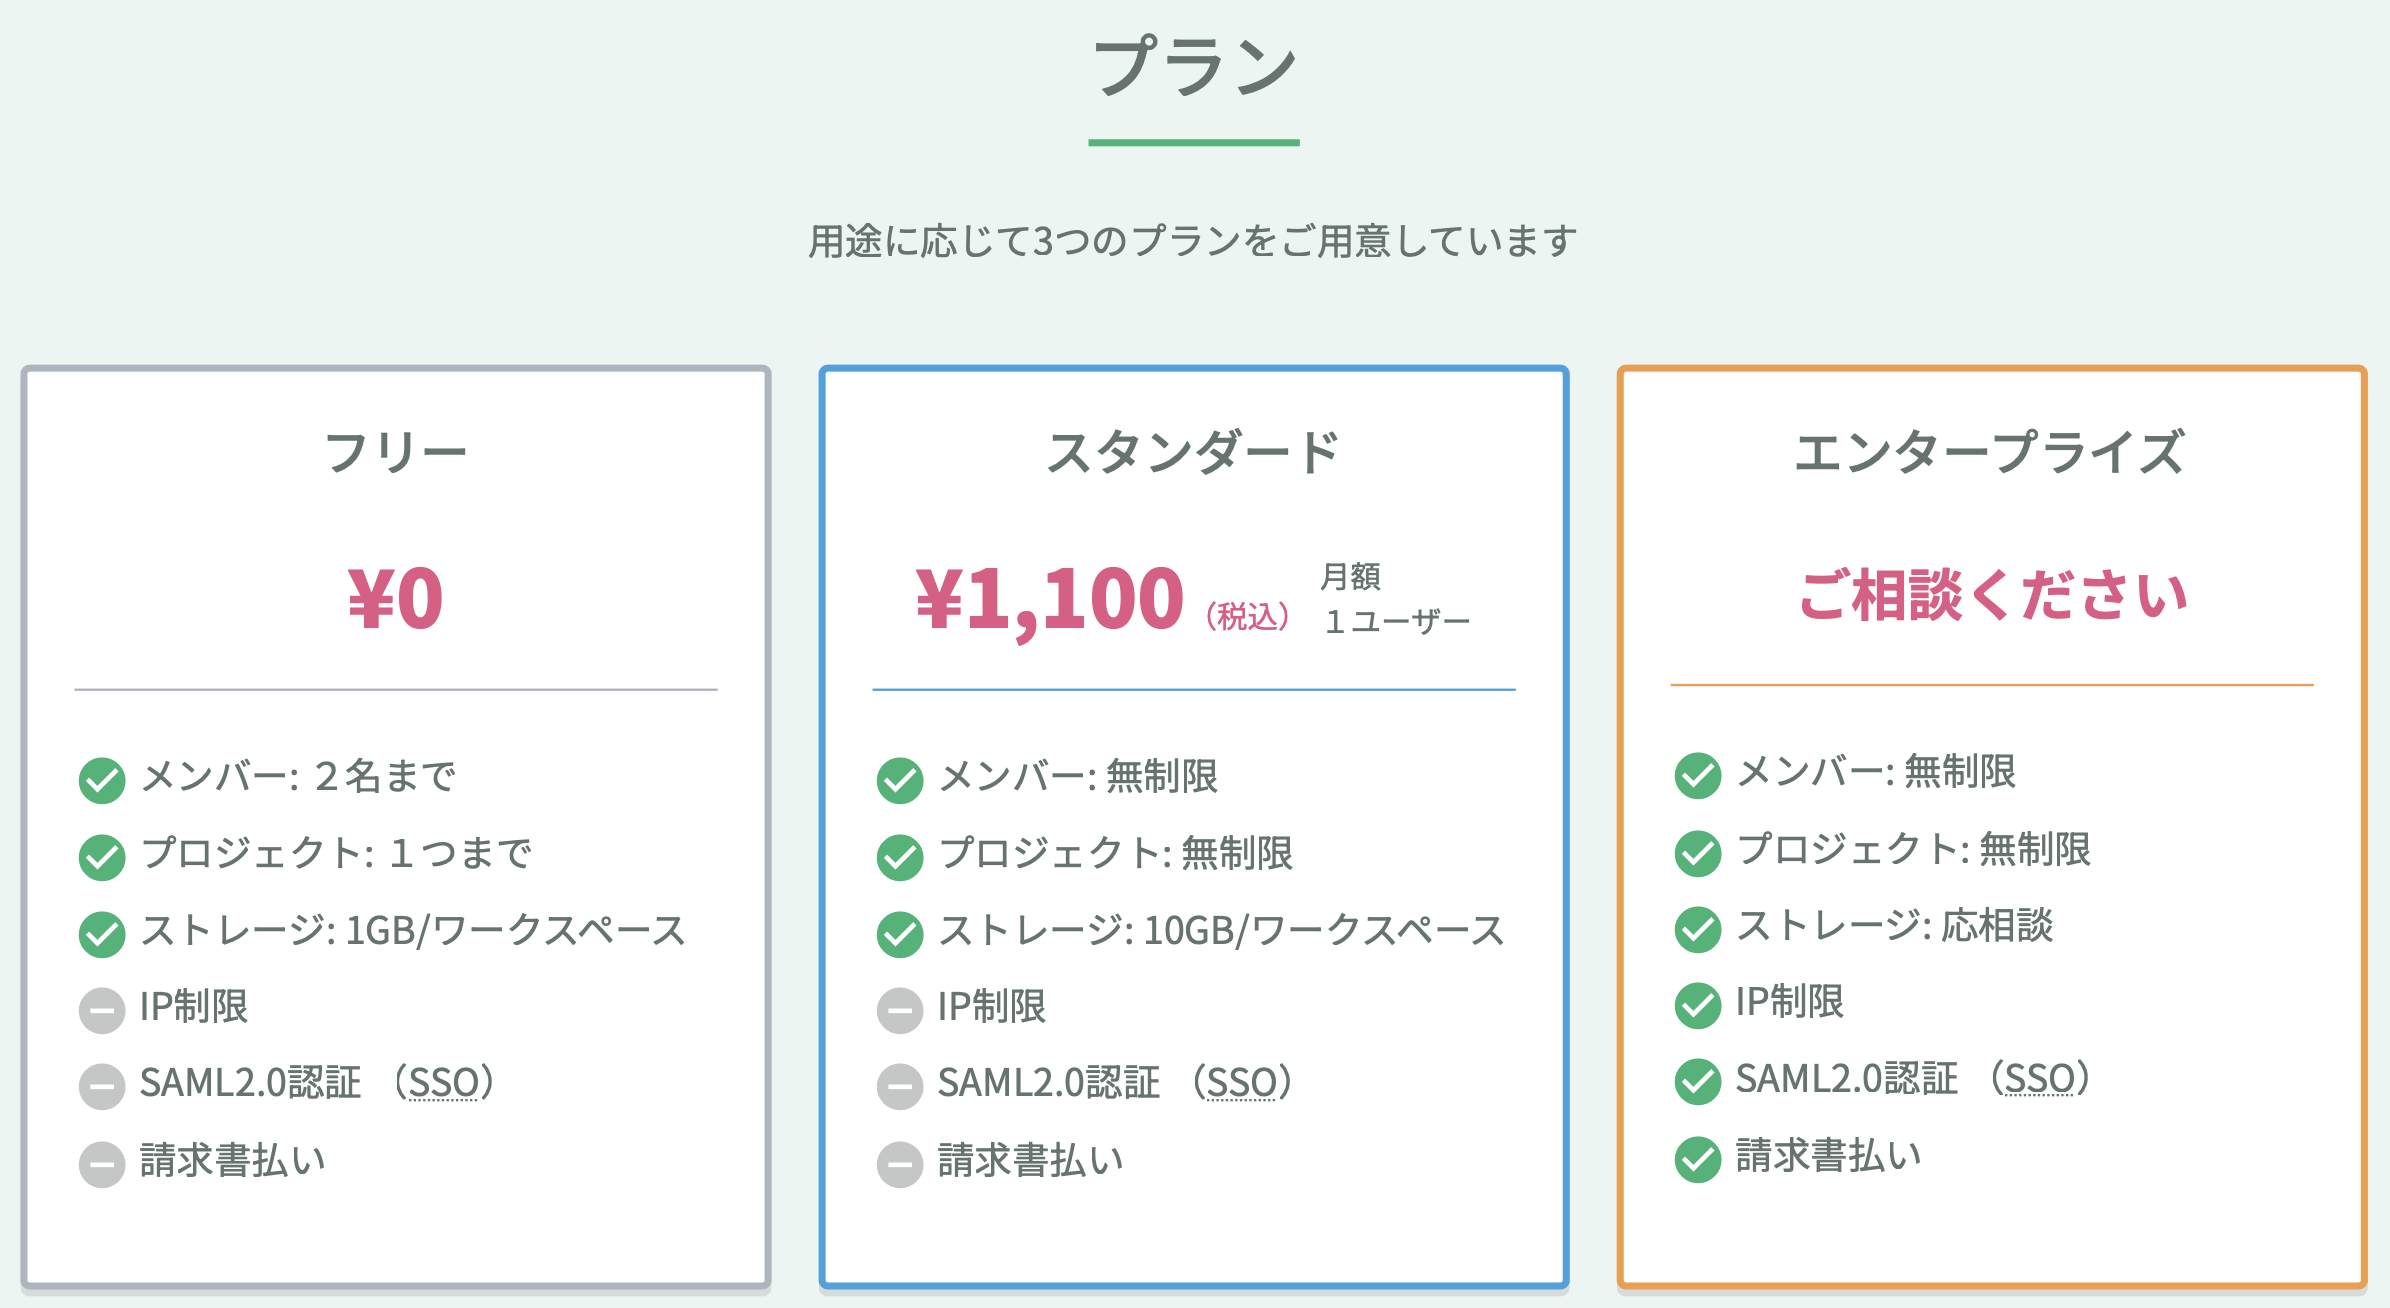This screenshot has width=2390, height=1308.
Task: Click SSO abbreviation in Standard plan card
Action: coord(1242,1083)
